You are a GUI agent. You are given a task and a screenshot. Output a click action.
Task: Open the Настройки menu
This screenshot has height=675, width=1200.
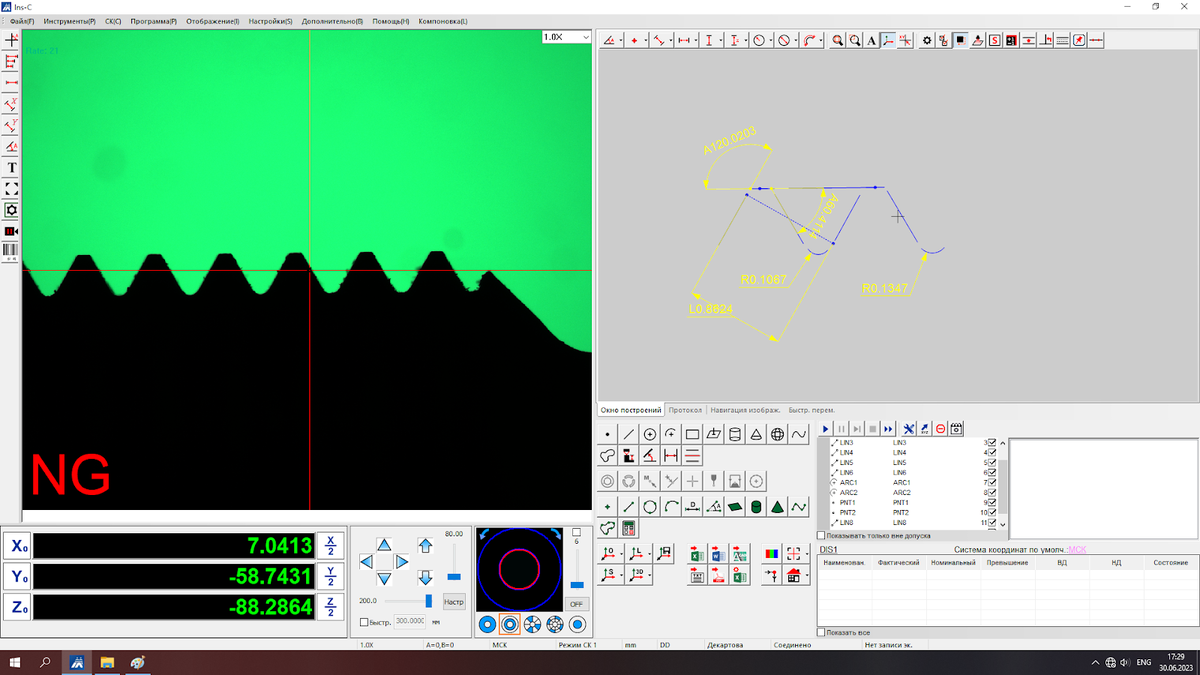pos(270,21)
